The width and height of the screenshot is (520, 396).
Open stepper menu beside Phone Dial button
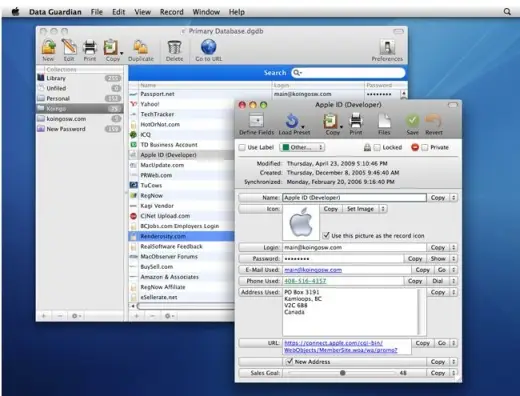click(x=453, y=281)
